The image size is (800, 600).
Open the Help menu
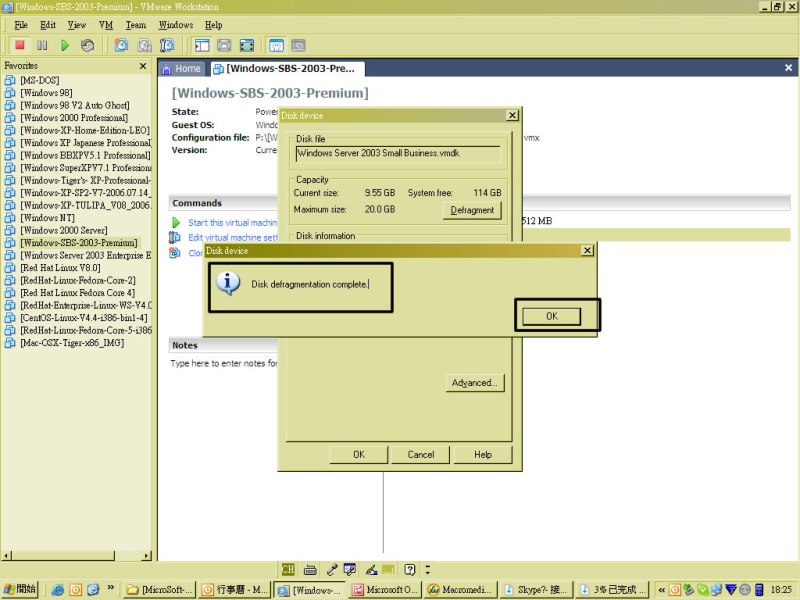(x=213, y=25)
